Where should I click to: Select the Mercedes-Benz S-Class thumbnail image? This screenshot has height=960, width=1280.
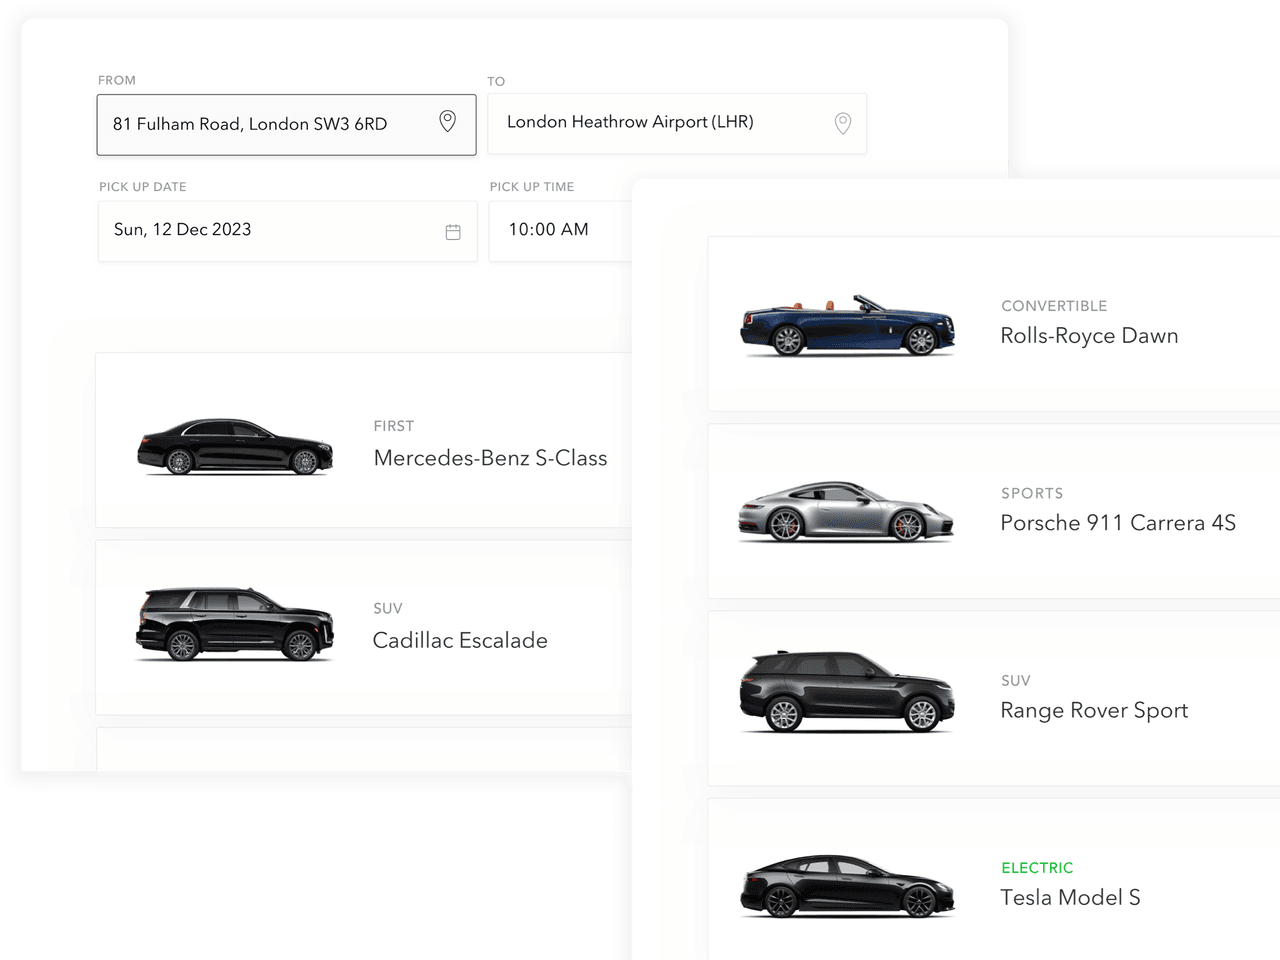(x=235, y=446)
